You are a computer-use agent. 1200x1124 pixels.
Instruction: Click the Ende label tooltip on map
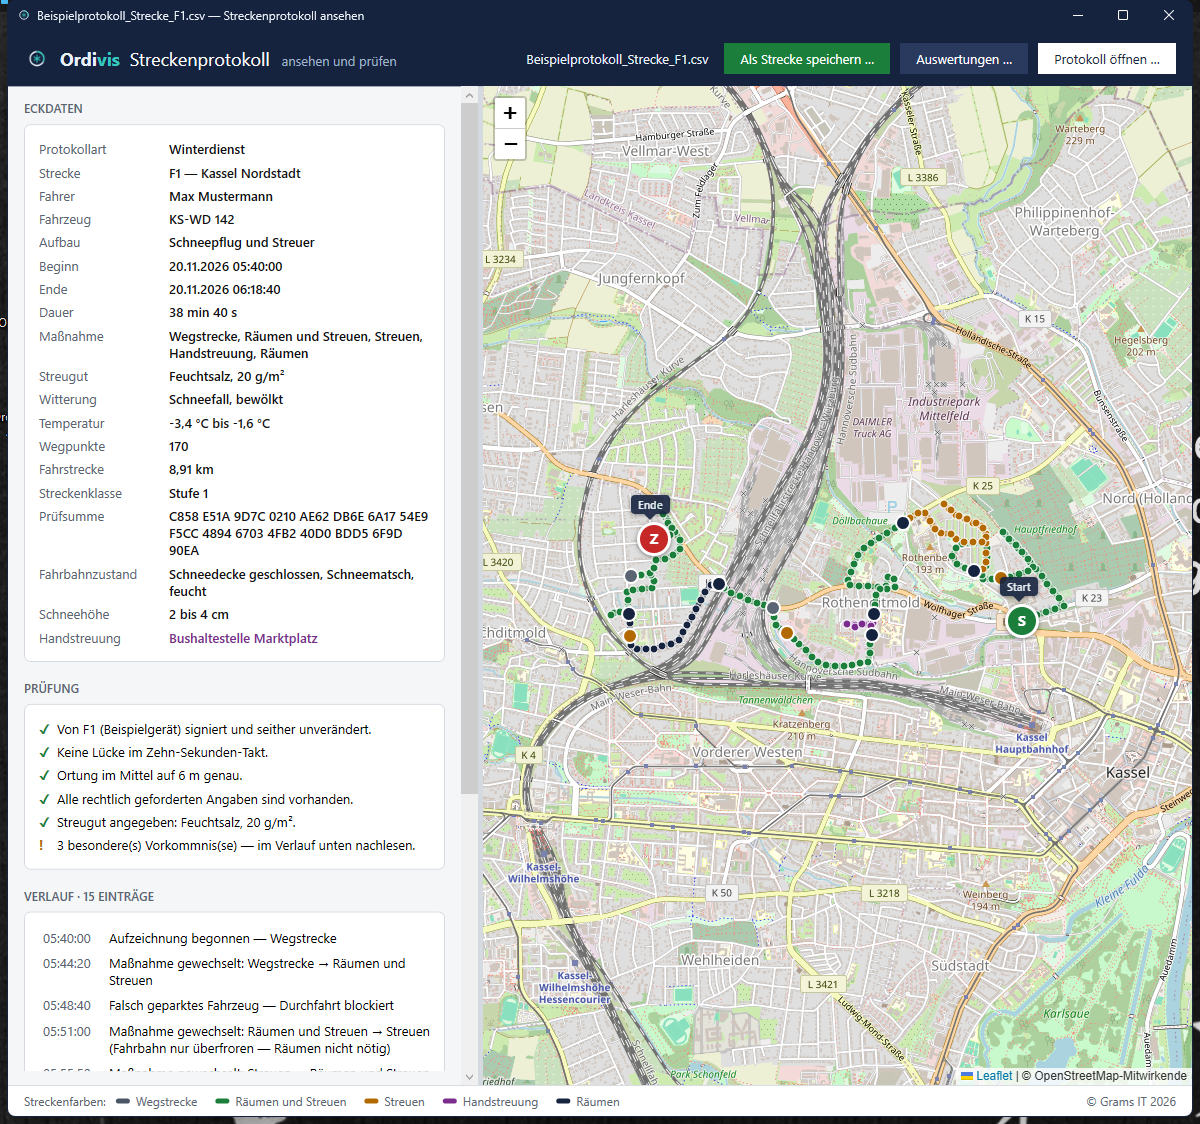pos(650,505)
